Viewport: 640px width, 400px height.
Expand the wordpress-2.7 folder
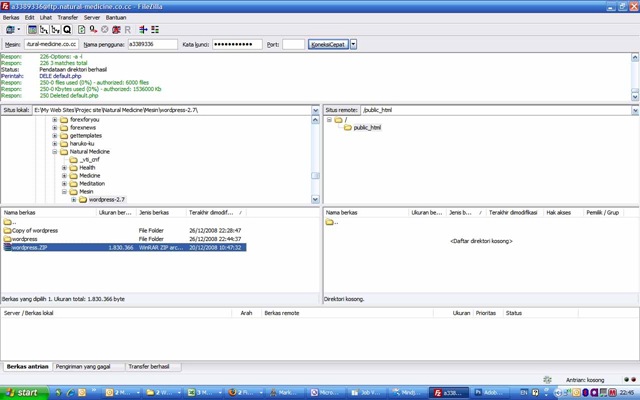pyautogui.click(x=73, y=200)
